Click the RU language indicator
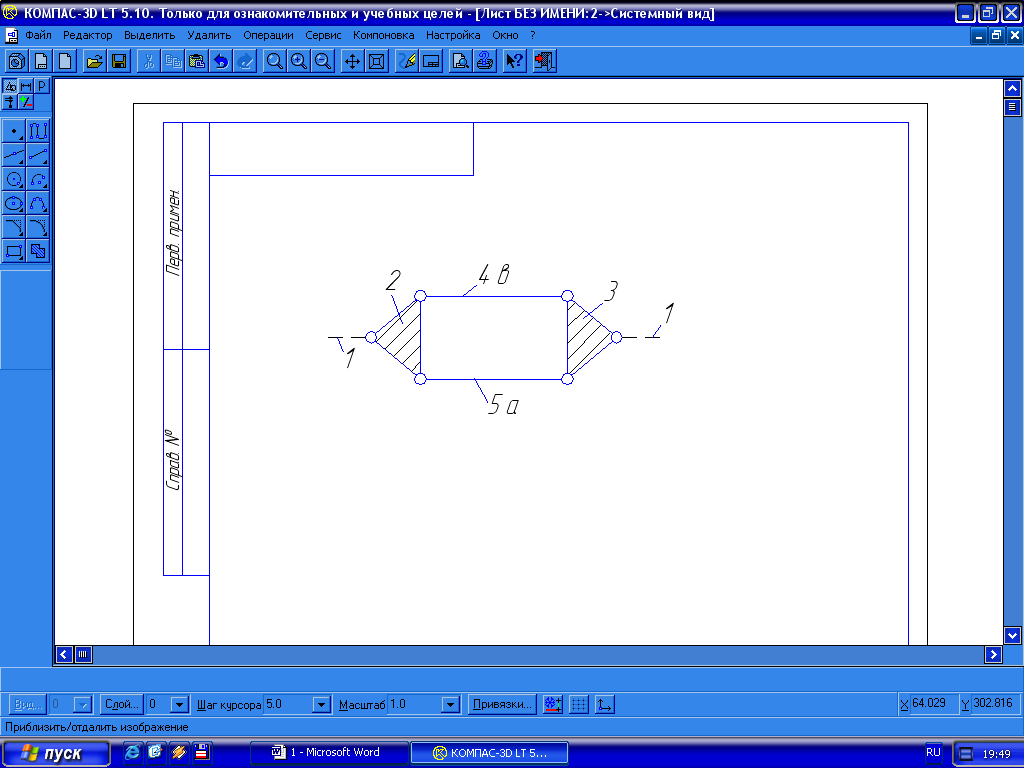 click(x=933, y=752)
